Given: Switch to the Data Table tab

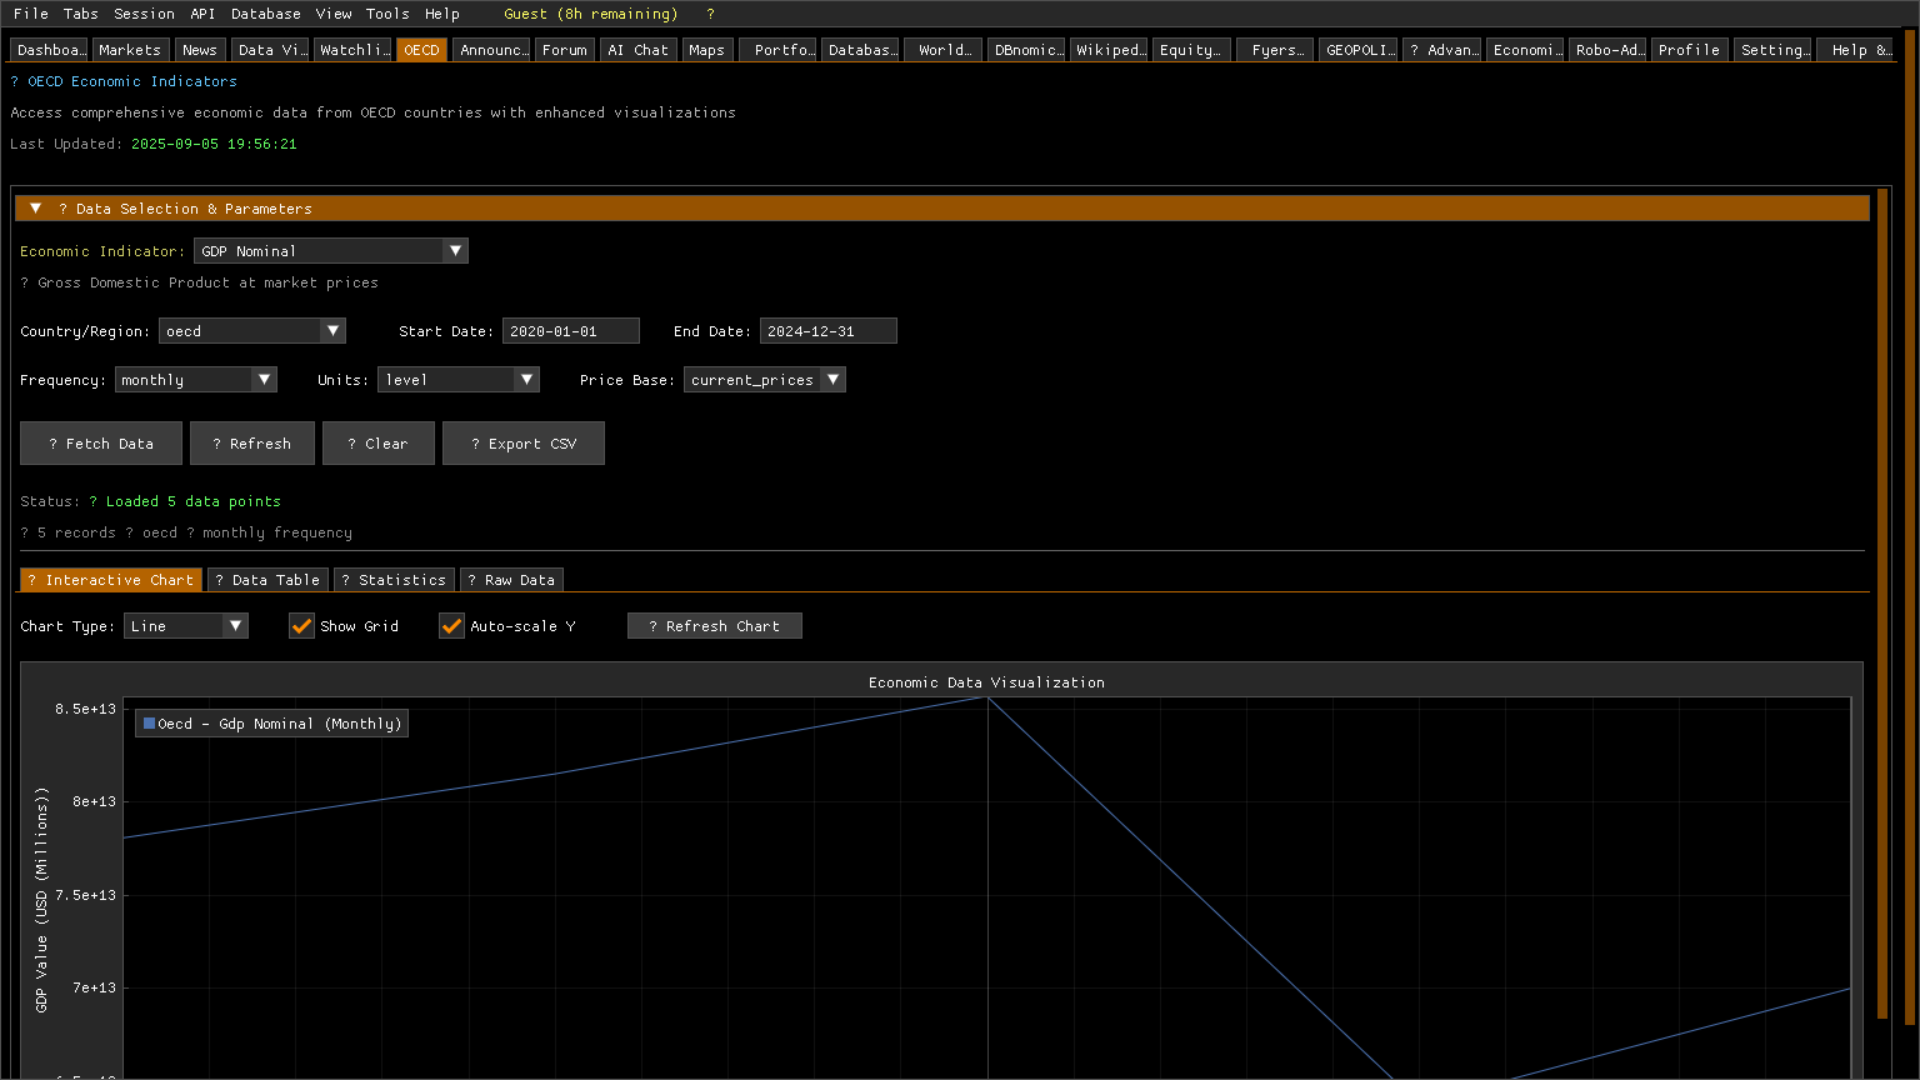Looking at the screenshot, I should 267,580.
